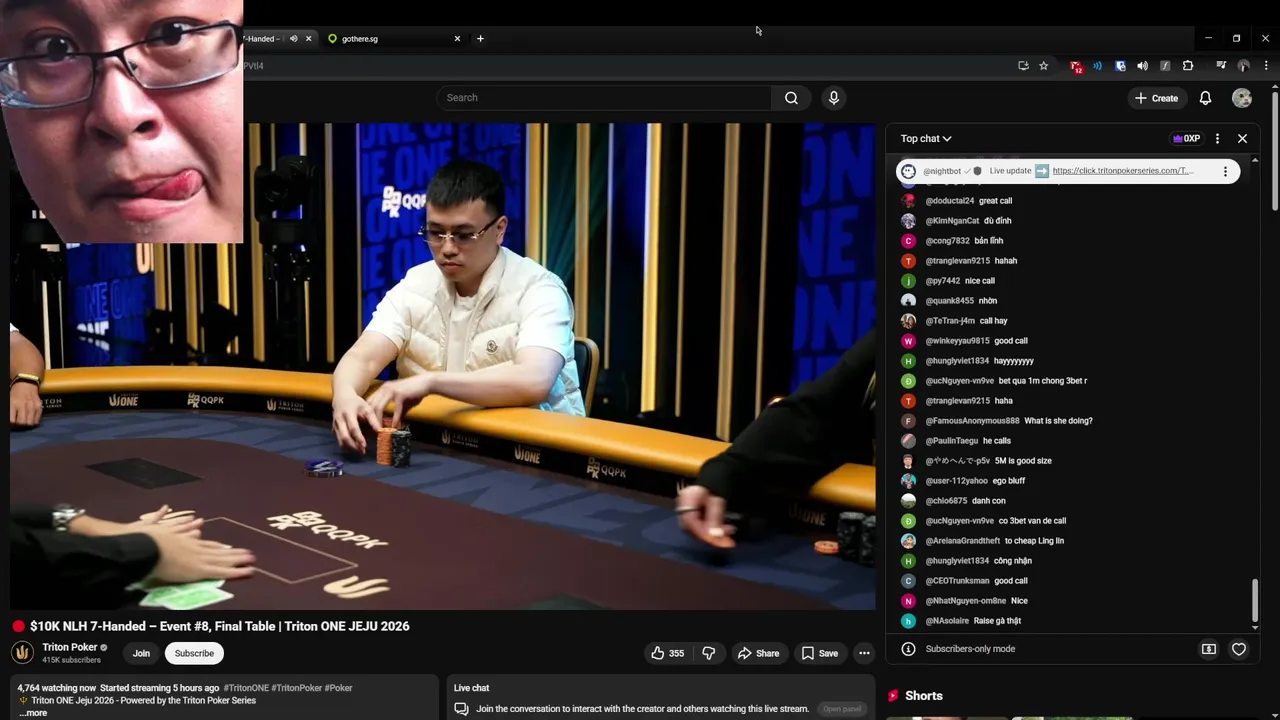Image resolution: width=1280 pixels, height=720 pixels.
Task: Click the Open panel button for Live chat
Action: point(841,709)
